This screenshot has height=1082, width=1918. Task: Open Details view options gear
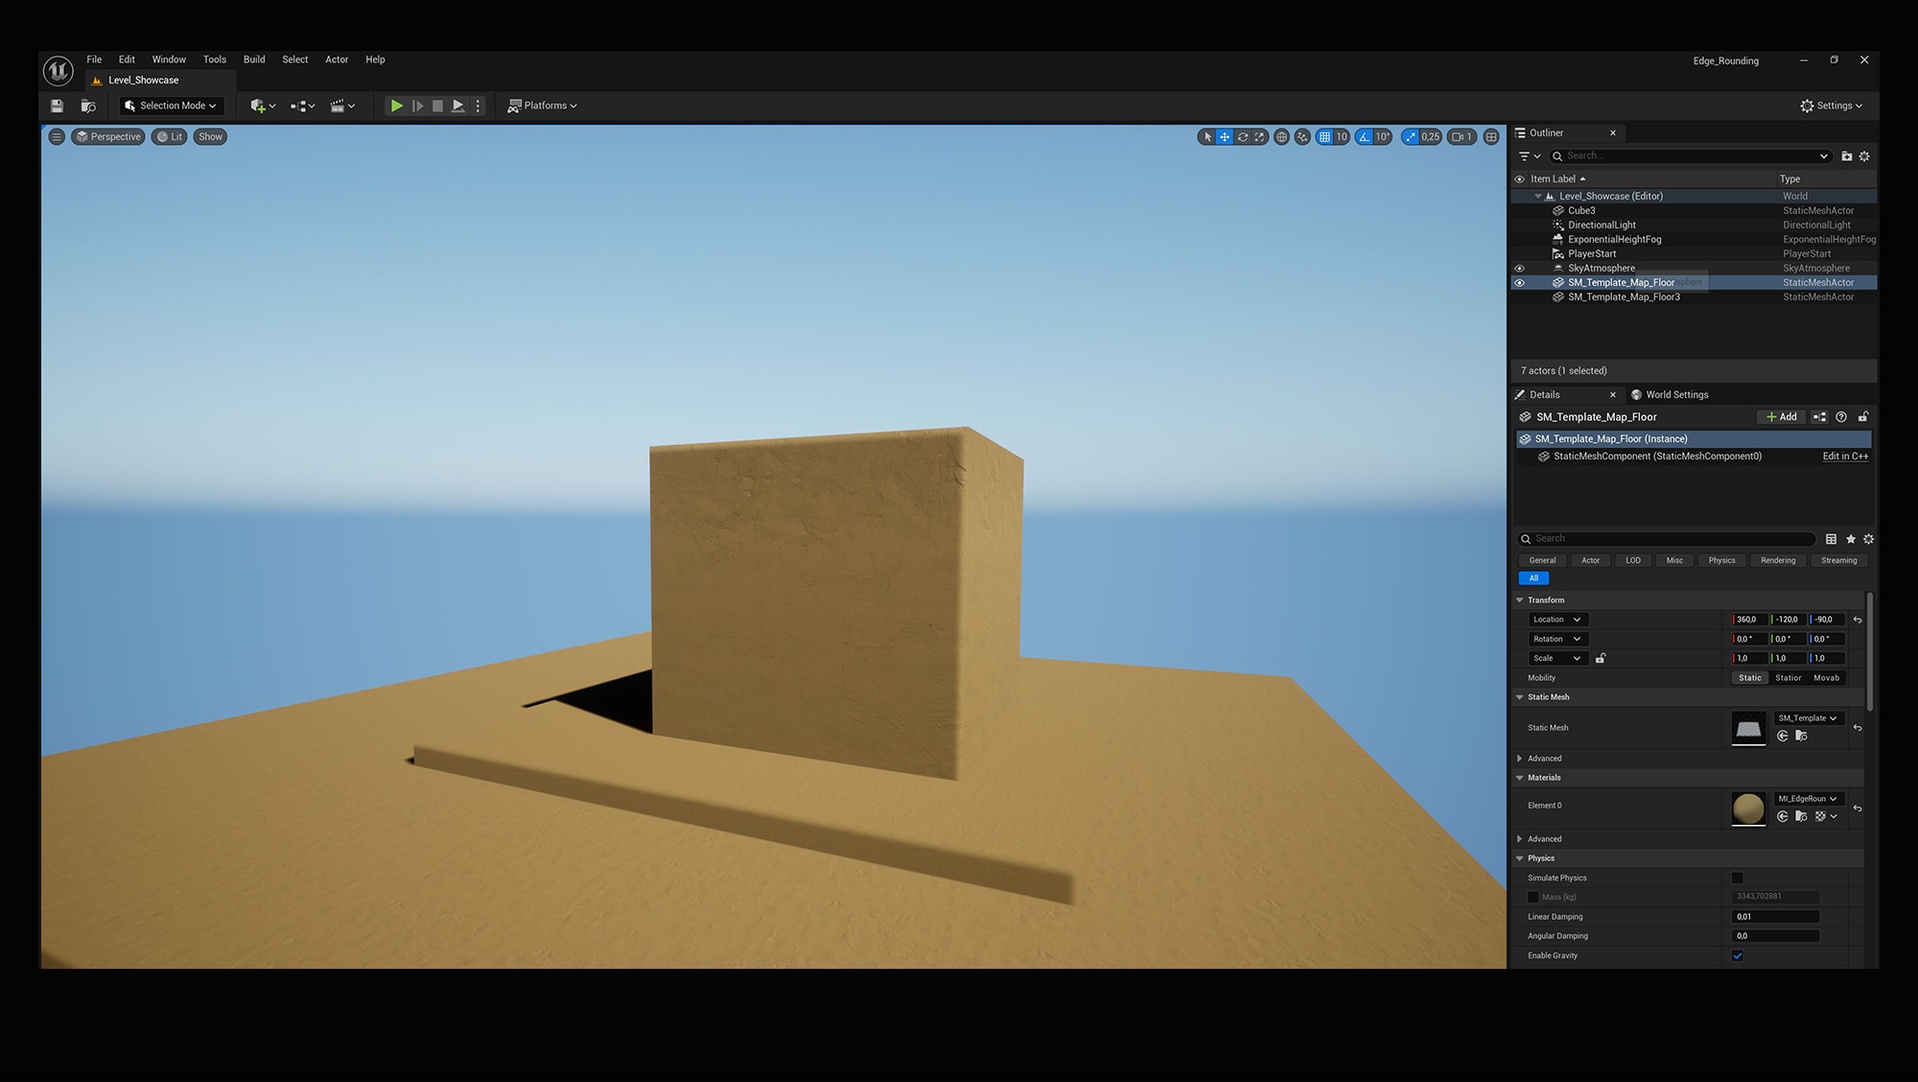[x=1869, y=539]
